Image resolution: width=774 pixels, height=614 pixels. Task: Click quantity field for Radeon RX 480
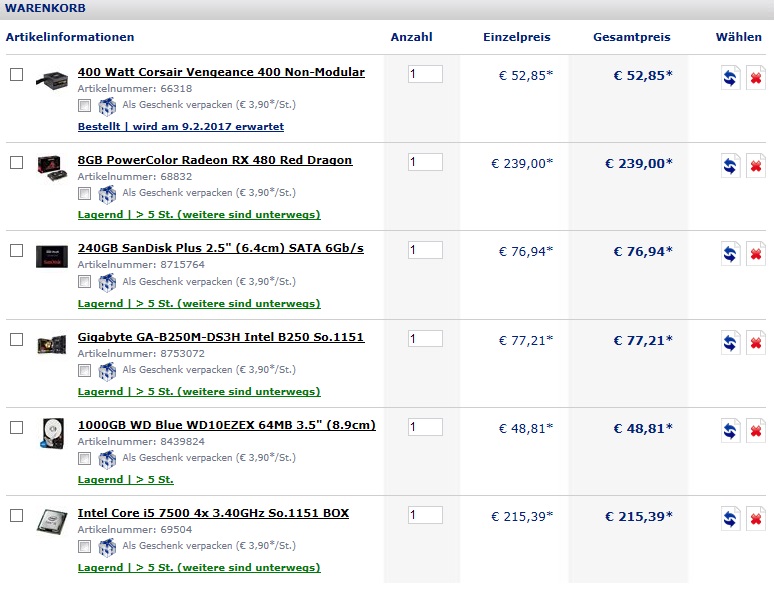pos(425,162)
